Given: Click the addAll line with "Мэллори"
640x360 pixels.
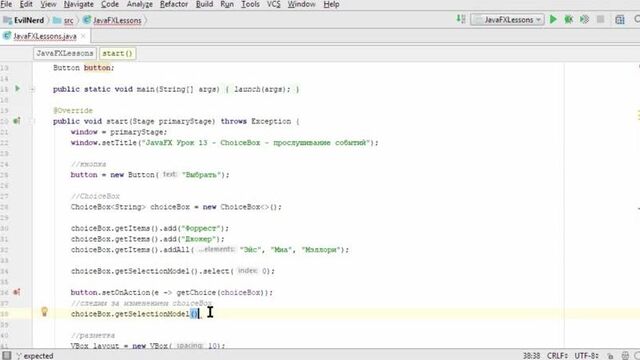Looking at the screenshot, I should pyautogui.click(x=210, y=250).
